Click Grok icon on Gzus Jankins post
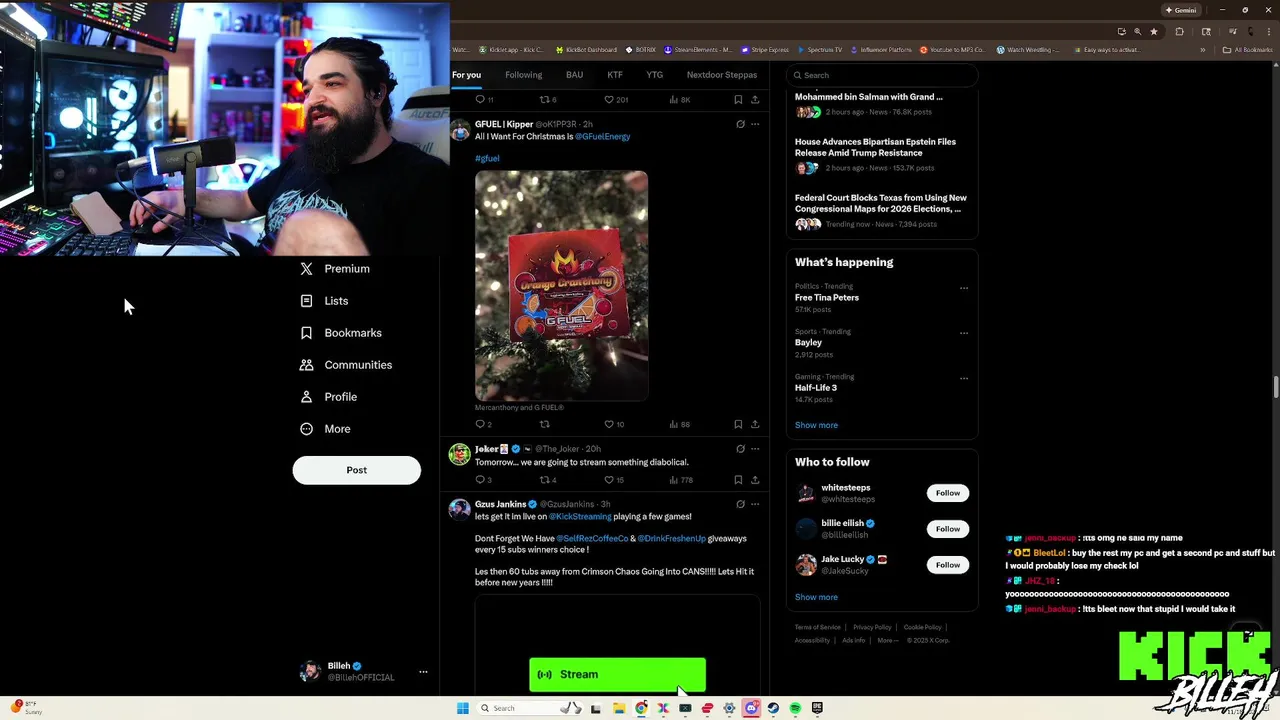1280x720 pixels. click(740, 504)
